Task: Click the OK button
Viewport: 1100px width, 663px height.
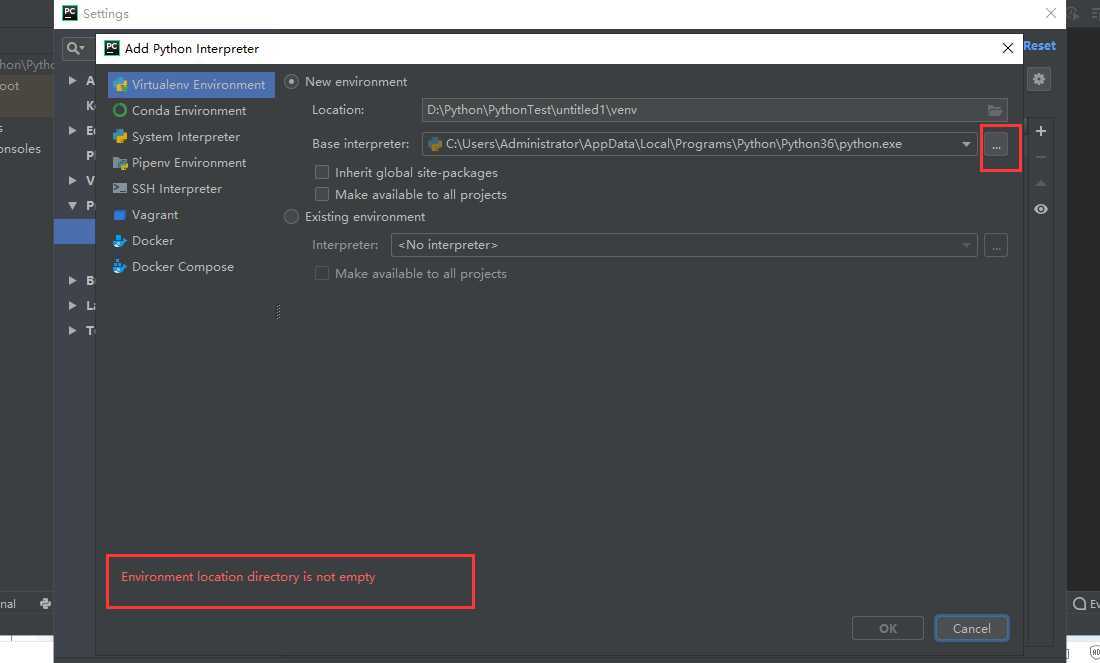Action: coord(887,629)
